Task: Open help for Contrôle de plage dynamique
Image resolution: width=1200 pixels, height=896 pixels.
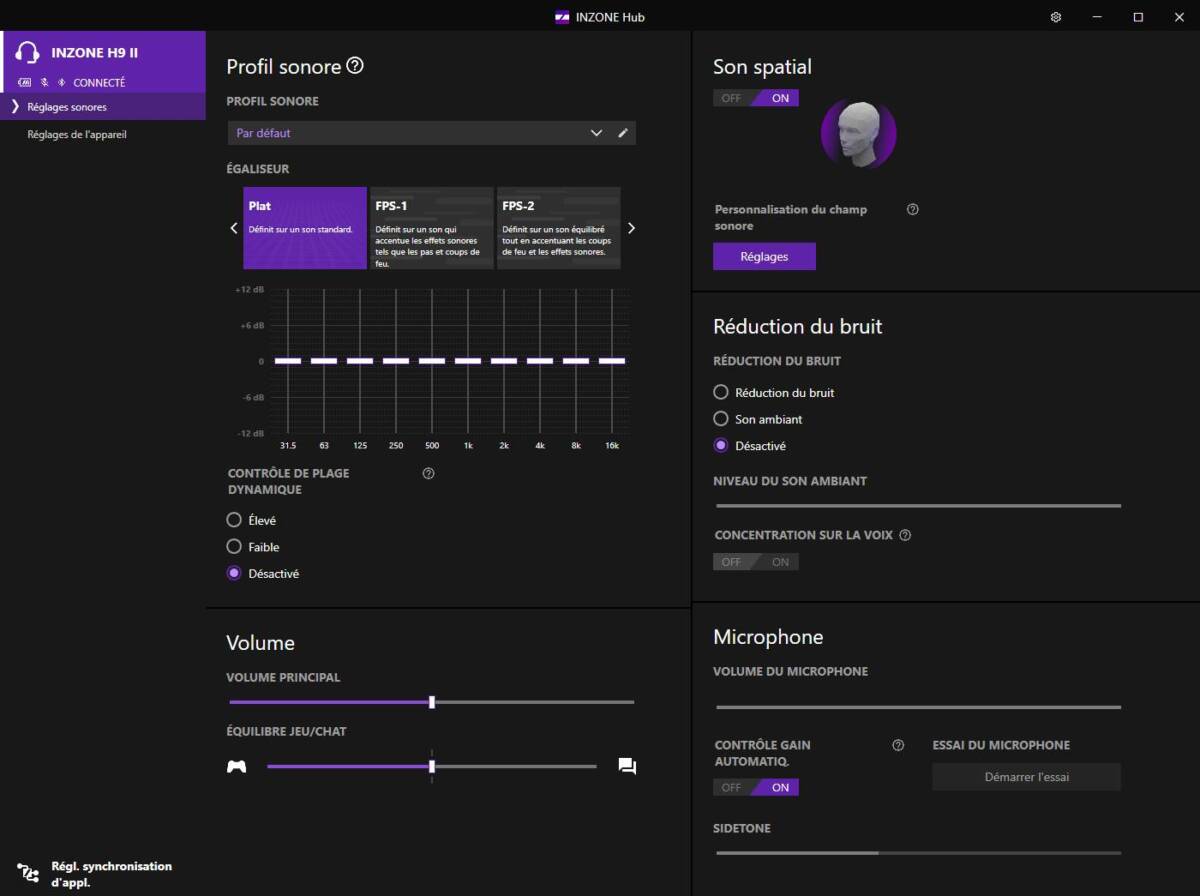Action: (429, 474)
